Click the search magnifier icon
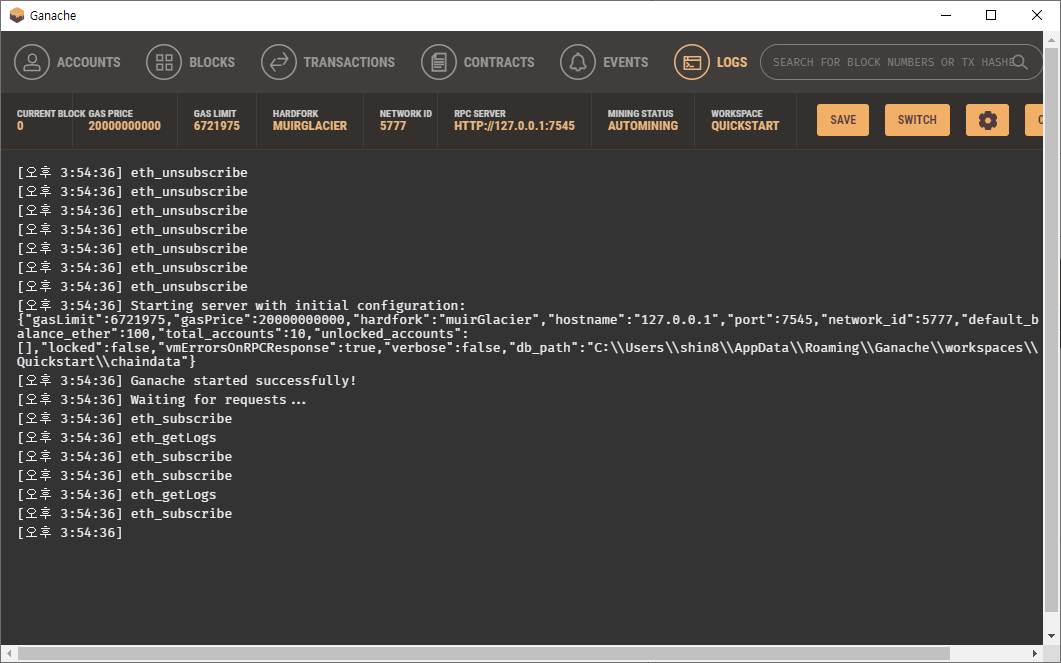Screen dimensions: 1061x663 [x=1020, y=62]
